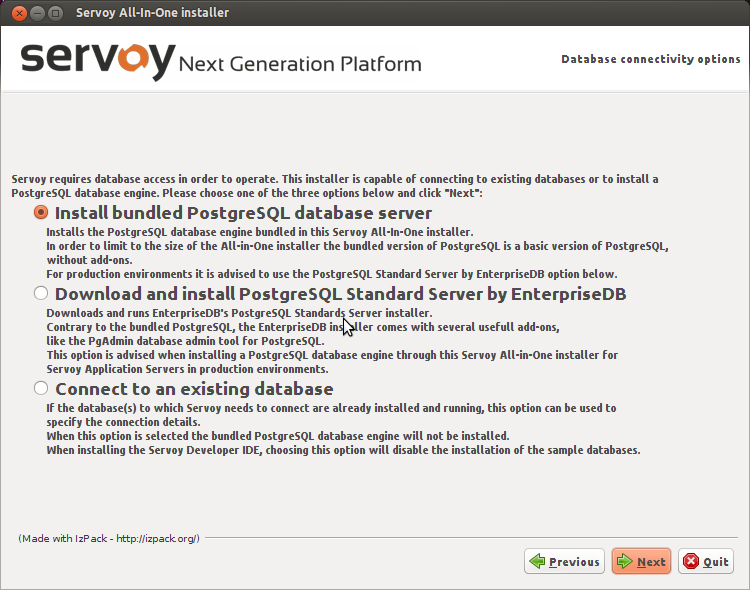Screen dimensions: 750x590
Task: Click the 'Made with IzPack' footer text
Action: point(109,538)
